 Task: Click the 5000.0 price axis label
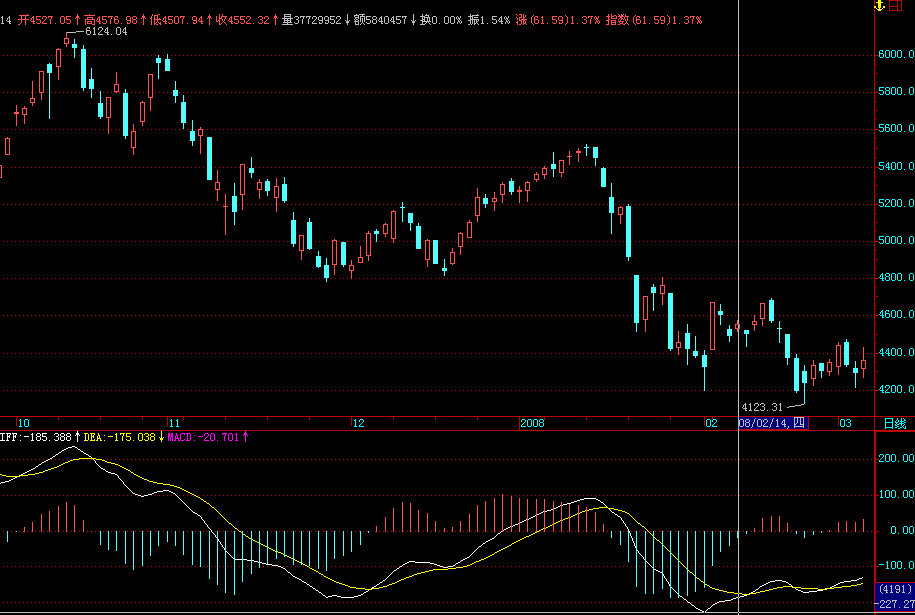click(x=896, y=240)
